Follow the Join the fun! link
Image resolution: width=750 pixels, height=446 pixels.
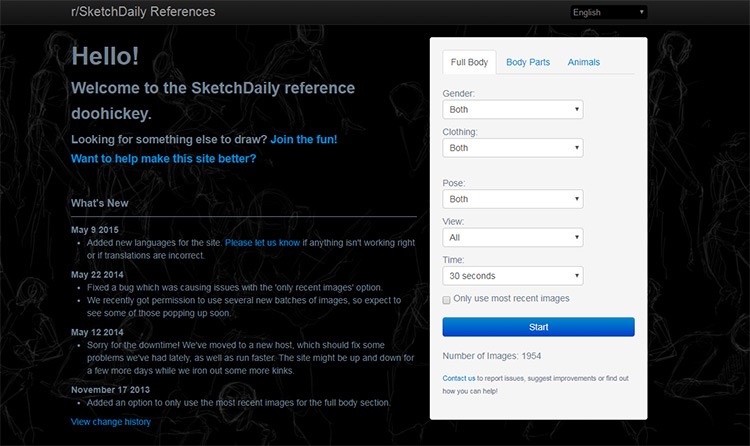click(304, 139)
